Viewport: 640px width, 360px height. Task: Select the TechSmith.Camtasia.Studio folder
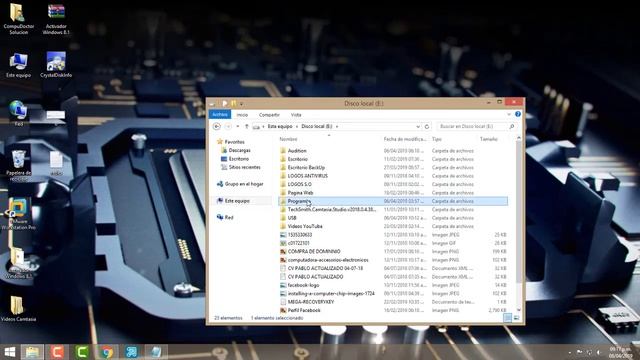(331, 209)
